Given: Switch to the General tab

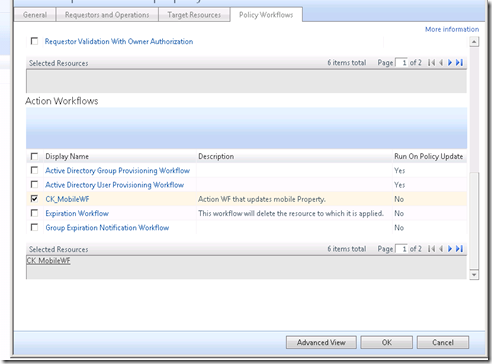Looking at the screenshot, I should tap(35, 15).
